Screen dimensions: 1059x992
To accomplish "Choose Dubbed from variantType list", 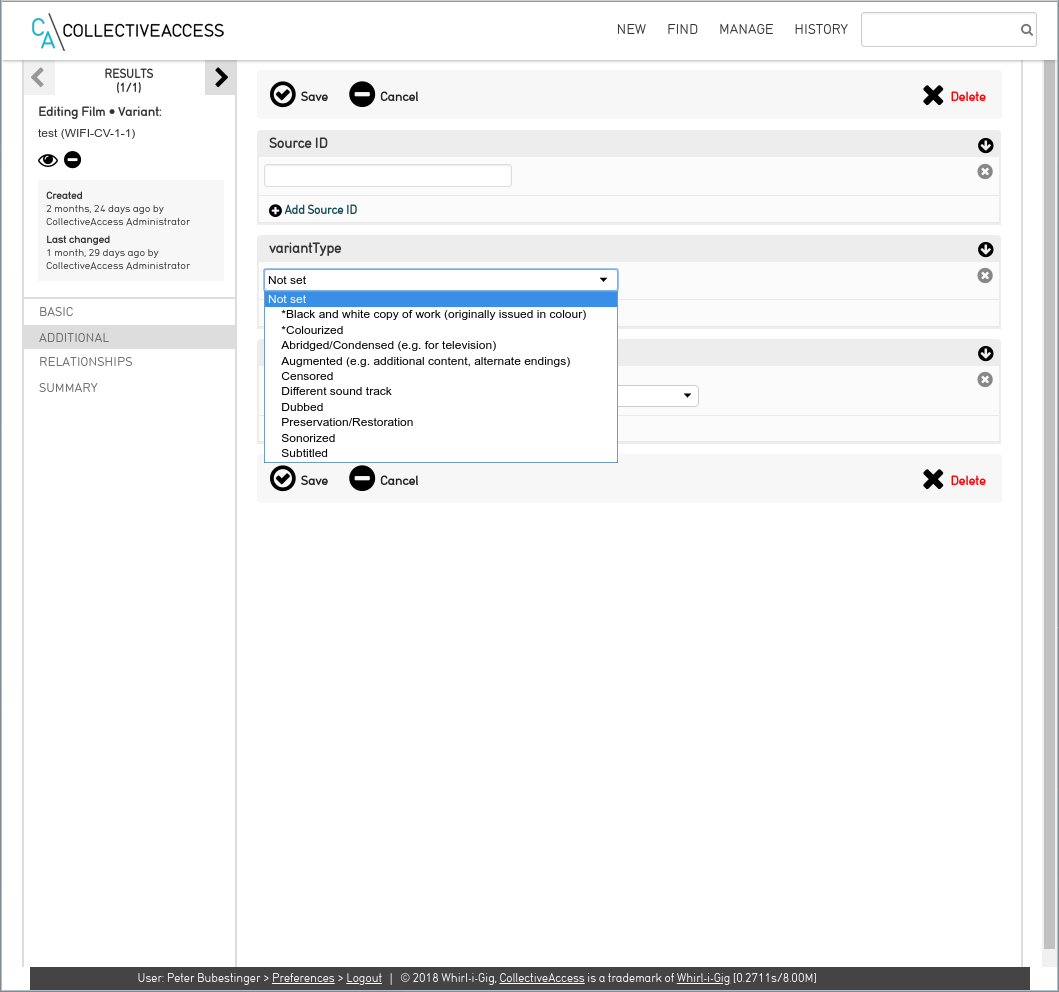I will (x=302, y=407).
